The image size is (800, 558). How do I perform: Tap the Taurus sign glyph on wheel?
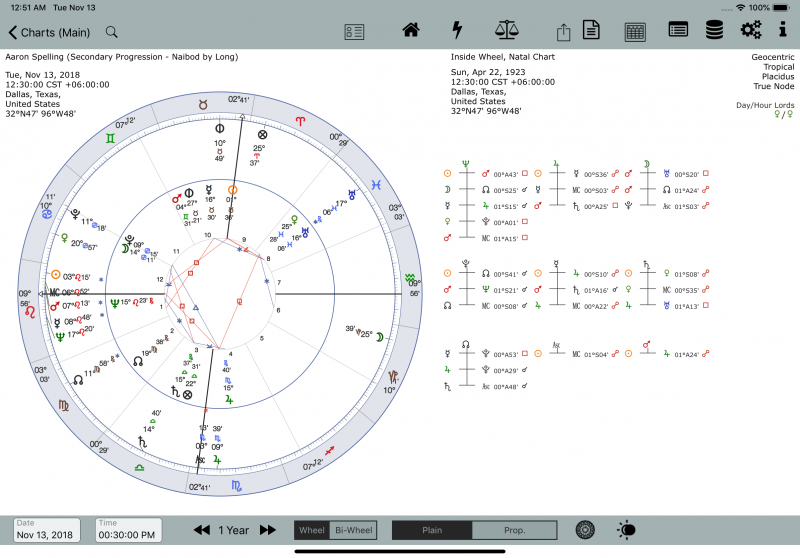(203, 105)
